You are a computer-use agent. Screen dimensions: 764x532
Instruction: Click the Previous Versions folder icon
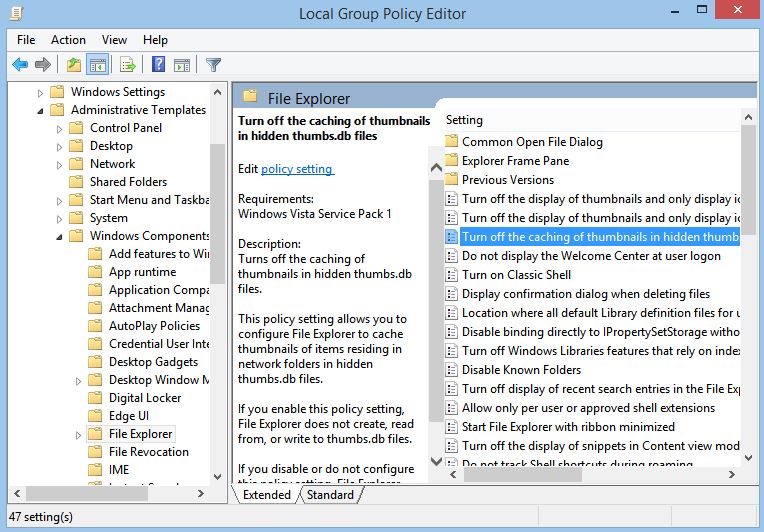452,179
